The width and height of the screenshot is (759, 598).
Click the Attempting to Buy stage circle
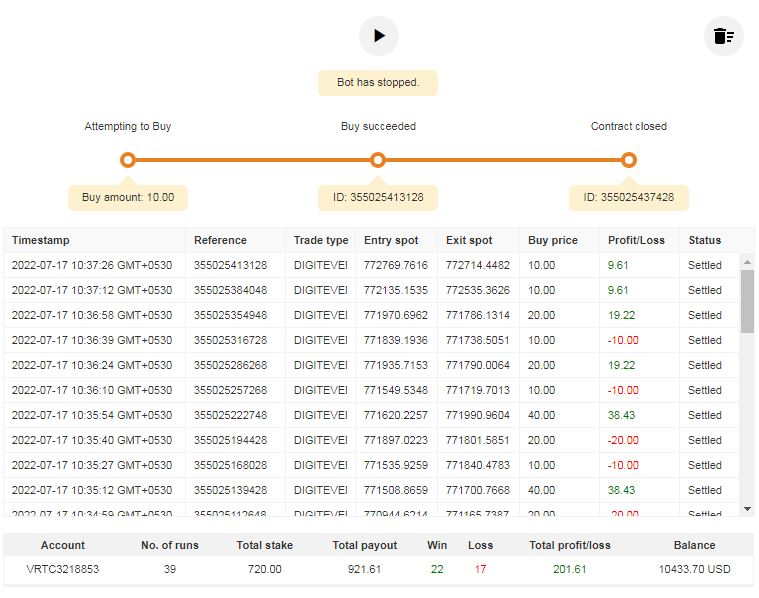click(127, 160)
